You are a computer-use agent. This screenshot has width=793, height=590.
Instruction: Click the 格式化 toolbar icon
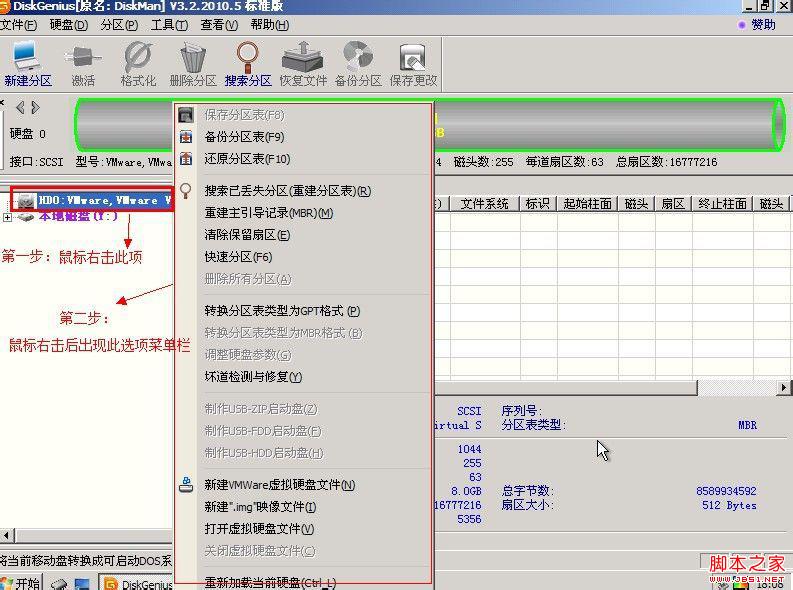(x=138, y=57)
